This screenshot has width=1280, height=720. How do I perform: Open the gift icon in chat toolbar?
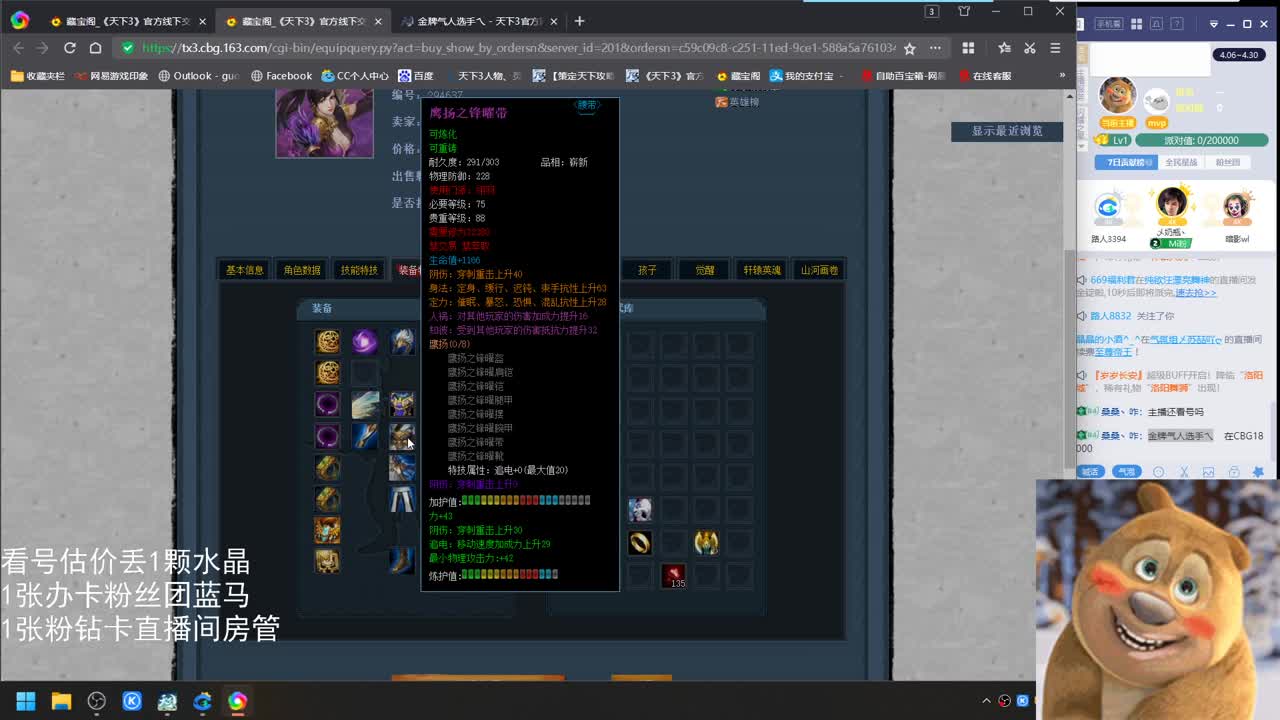(1234, 472)
